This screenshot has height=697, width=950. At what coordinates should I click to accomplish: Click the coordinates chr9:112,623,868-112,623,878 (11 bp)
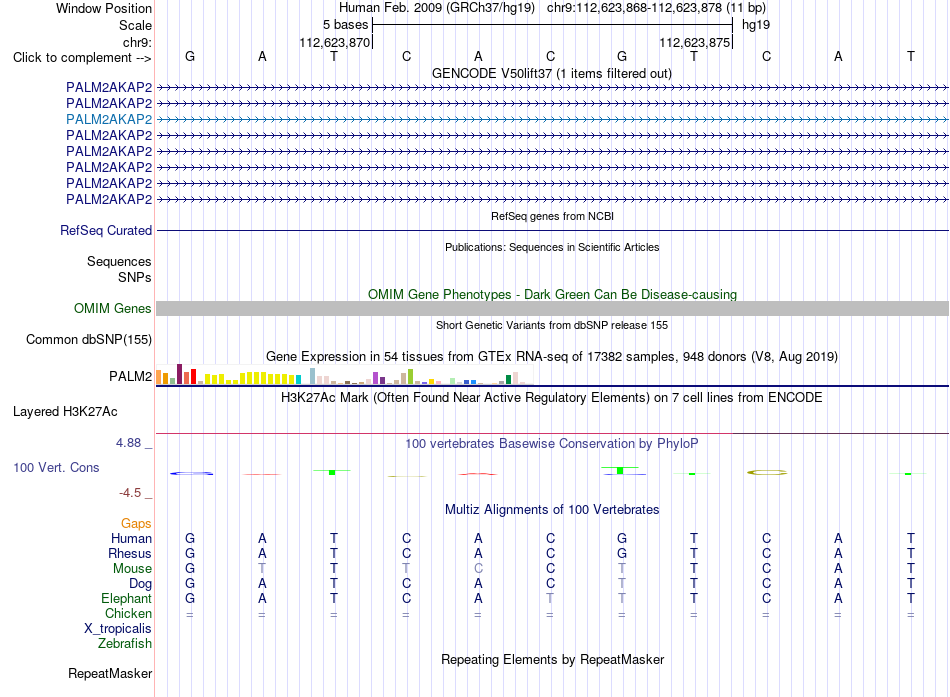[x=656, y=8]
